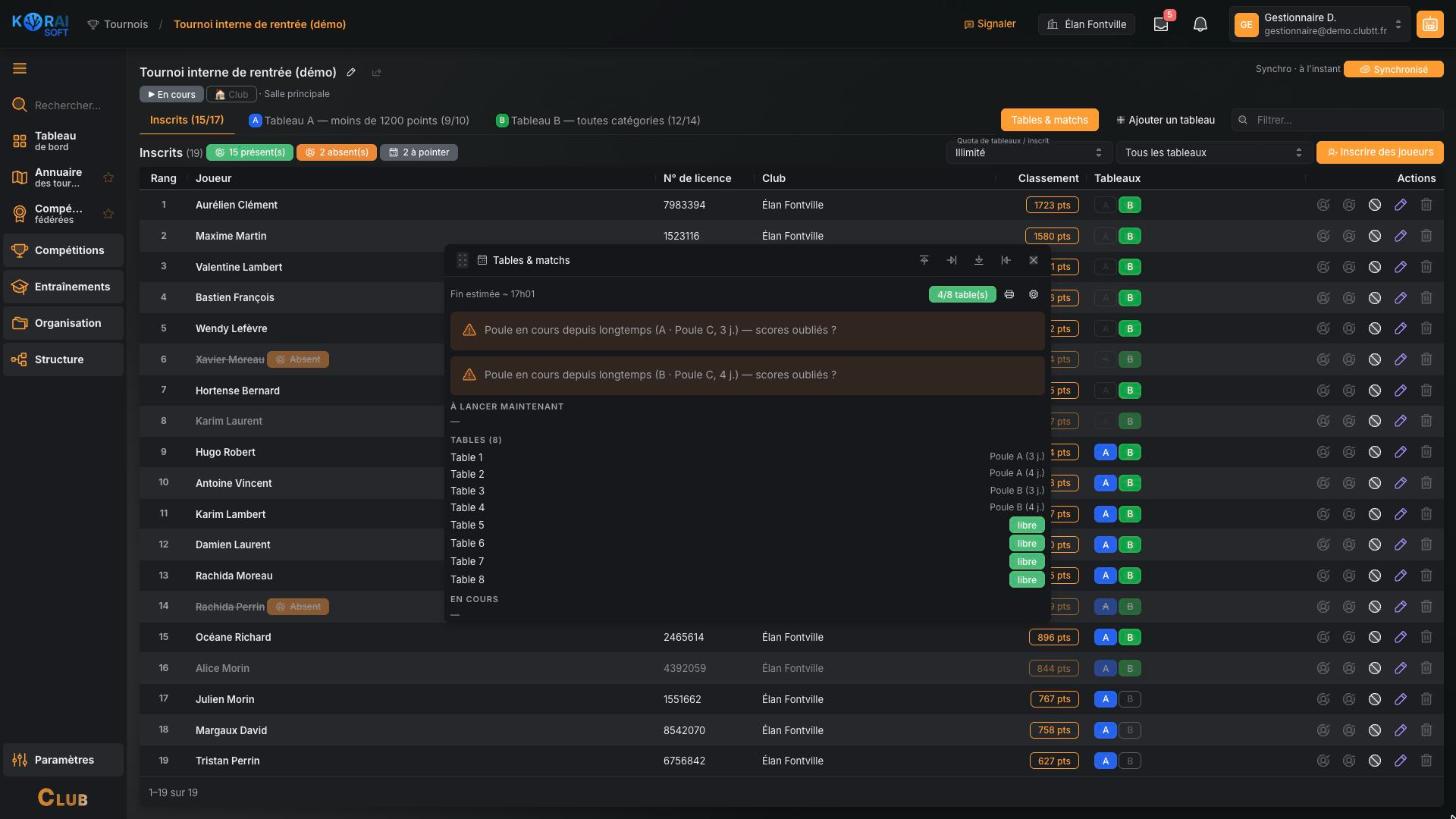The width and height of the screenshot is (1456, 819).
Task: Open the messages inbox with badge
Action: click(1161, 24)
